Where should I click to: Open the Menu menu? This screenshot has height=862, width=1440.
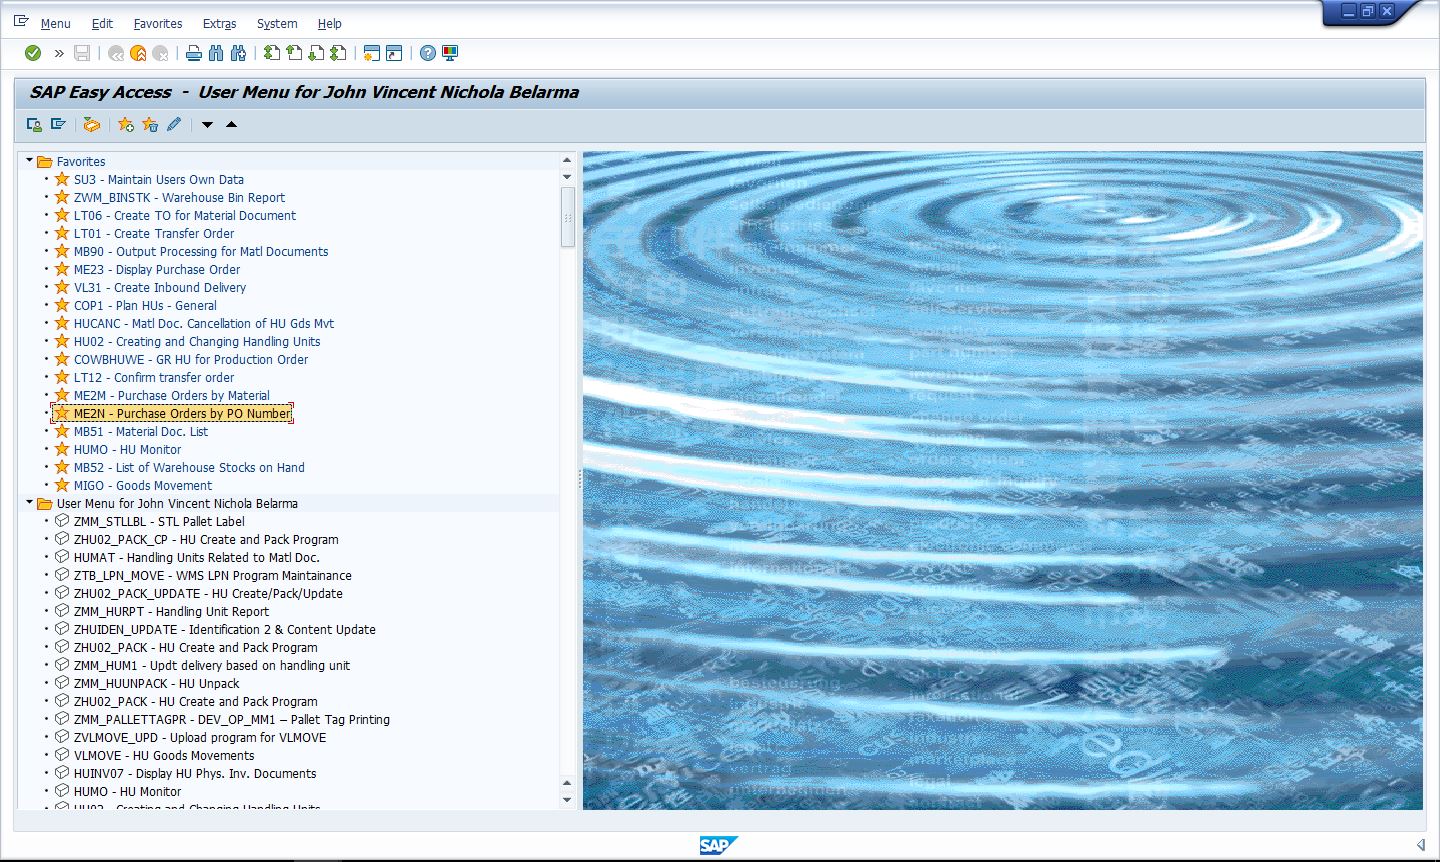coord(55,23)
